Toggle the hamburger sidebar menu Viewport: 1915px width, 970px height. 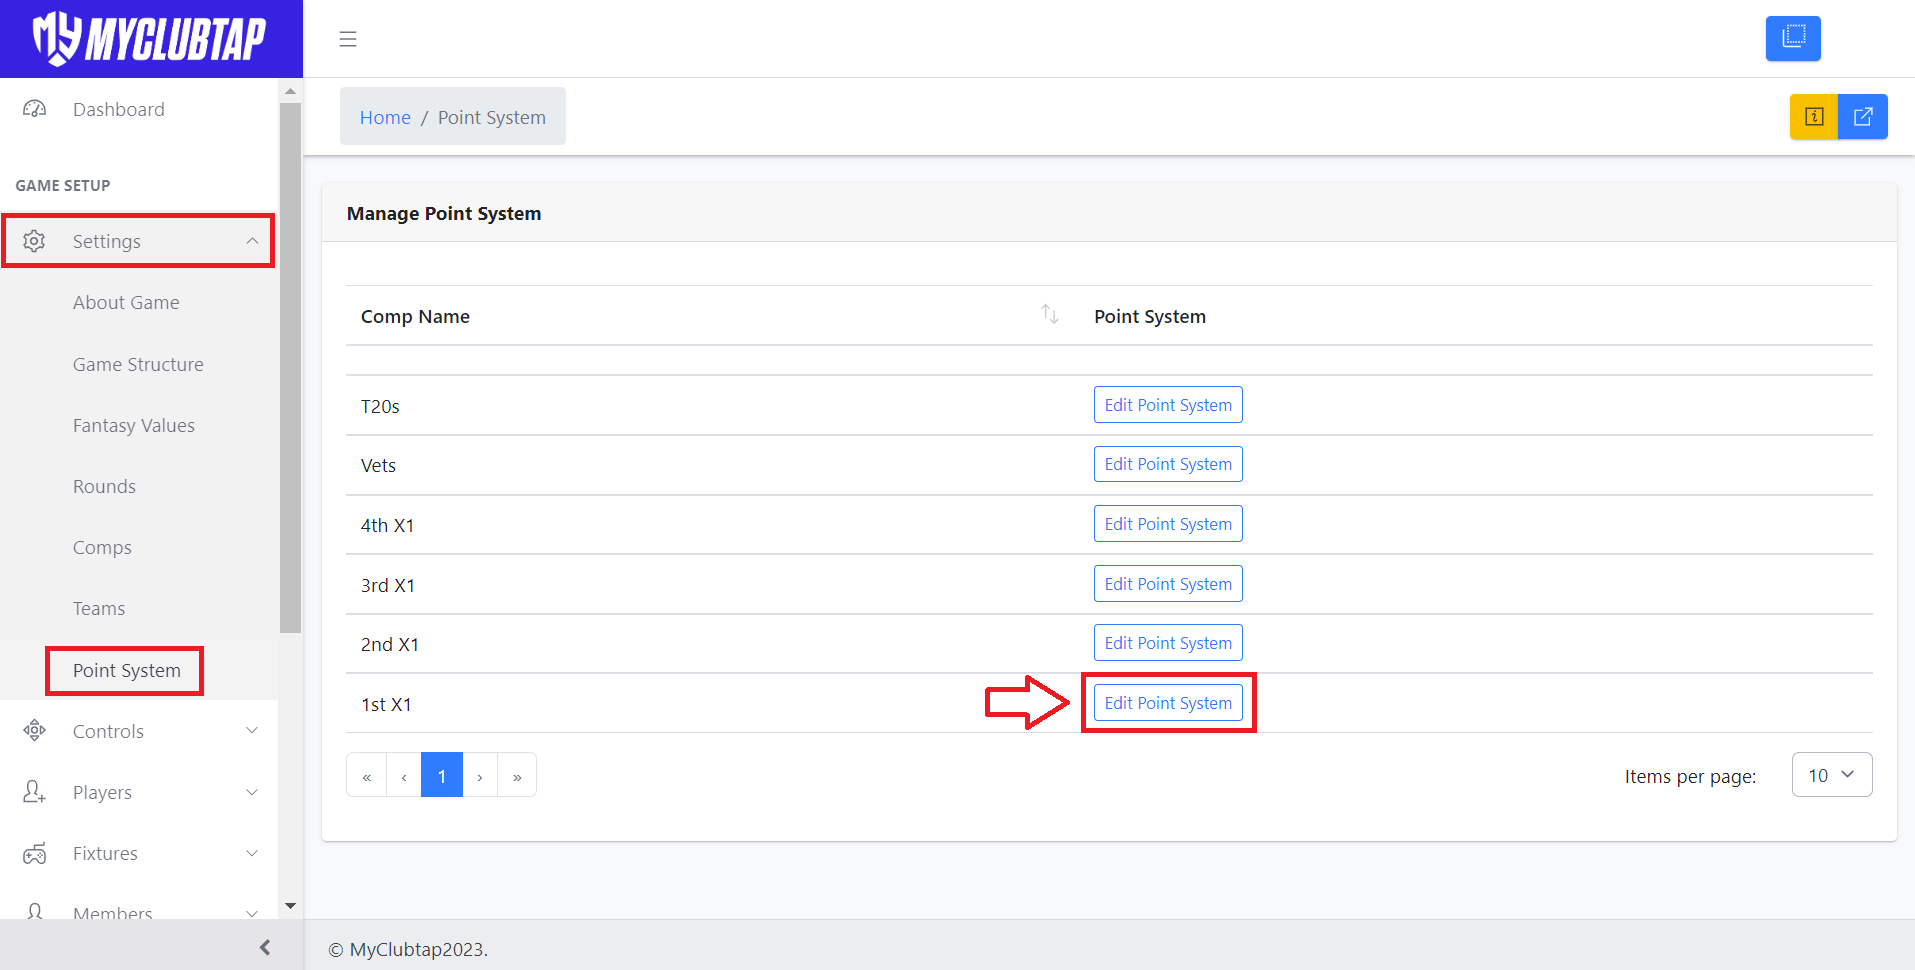tap(348, 39)
